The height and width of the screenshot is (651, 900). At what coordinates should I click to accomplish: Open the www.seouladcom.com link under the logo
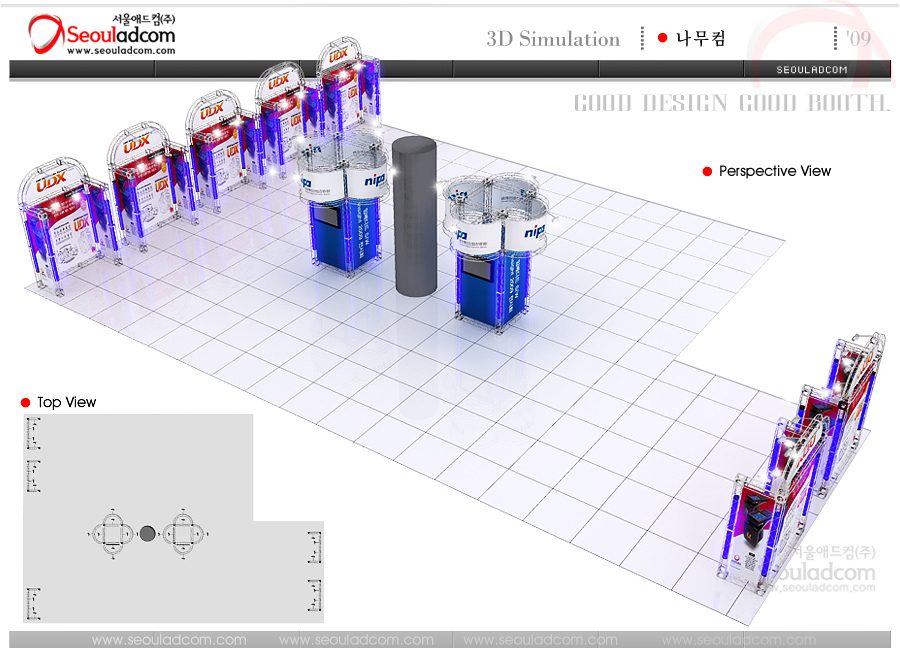pos(121,51)
